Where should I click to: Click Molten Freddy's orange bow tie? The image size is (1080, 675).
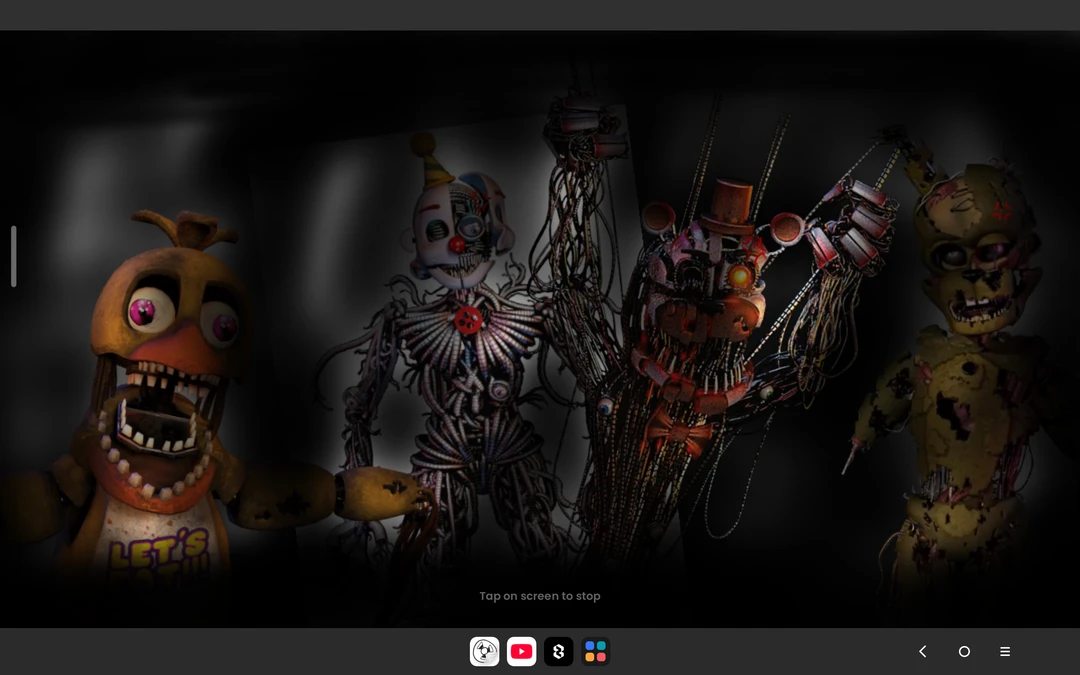(x=677, y=430)
